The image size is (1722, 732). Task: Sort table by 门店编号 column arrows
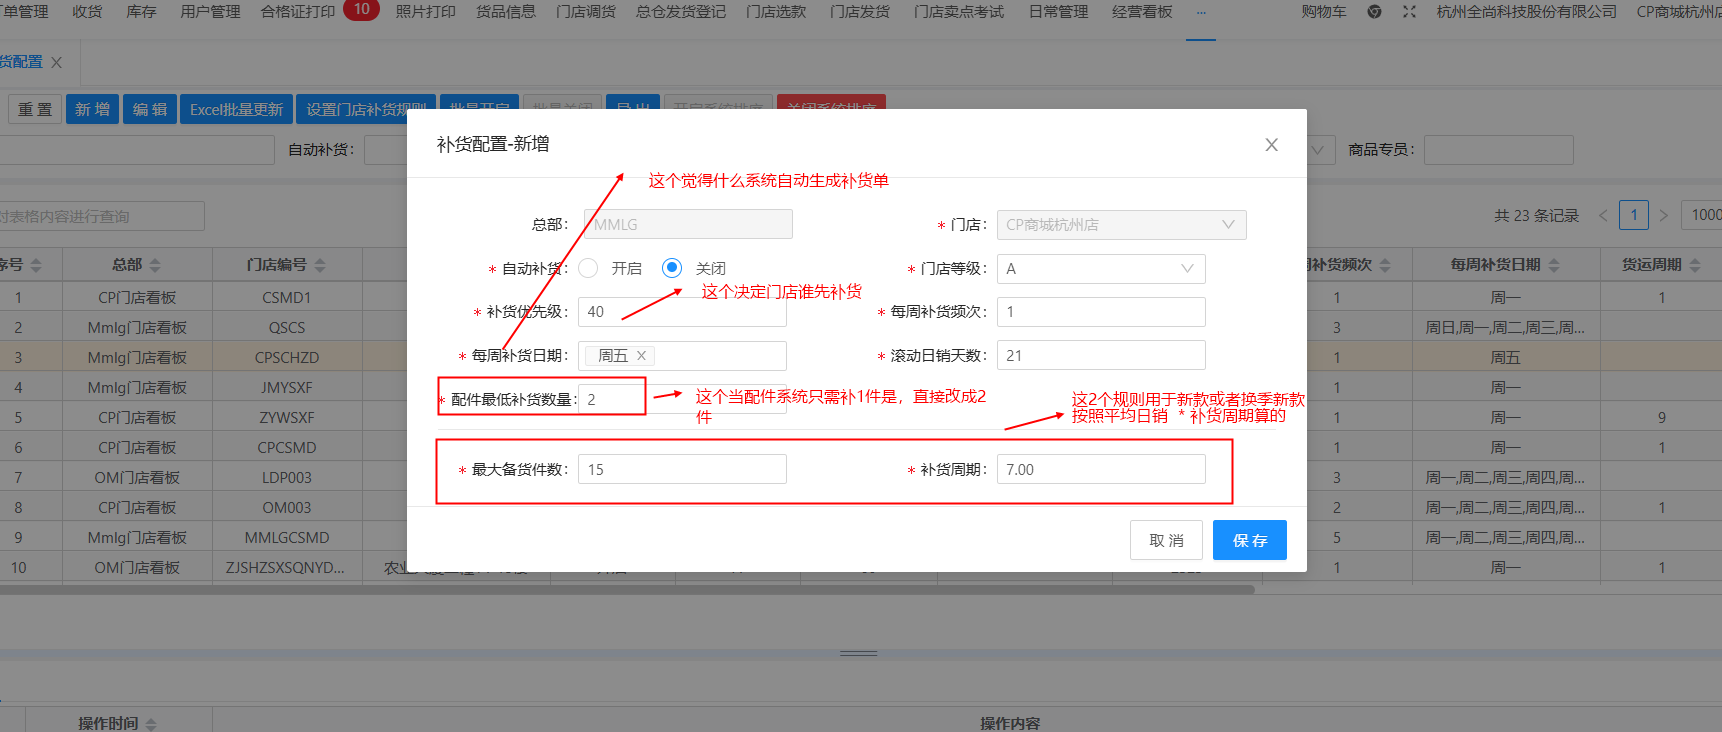click(320, 265)
